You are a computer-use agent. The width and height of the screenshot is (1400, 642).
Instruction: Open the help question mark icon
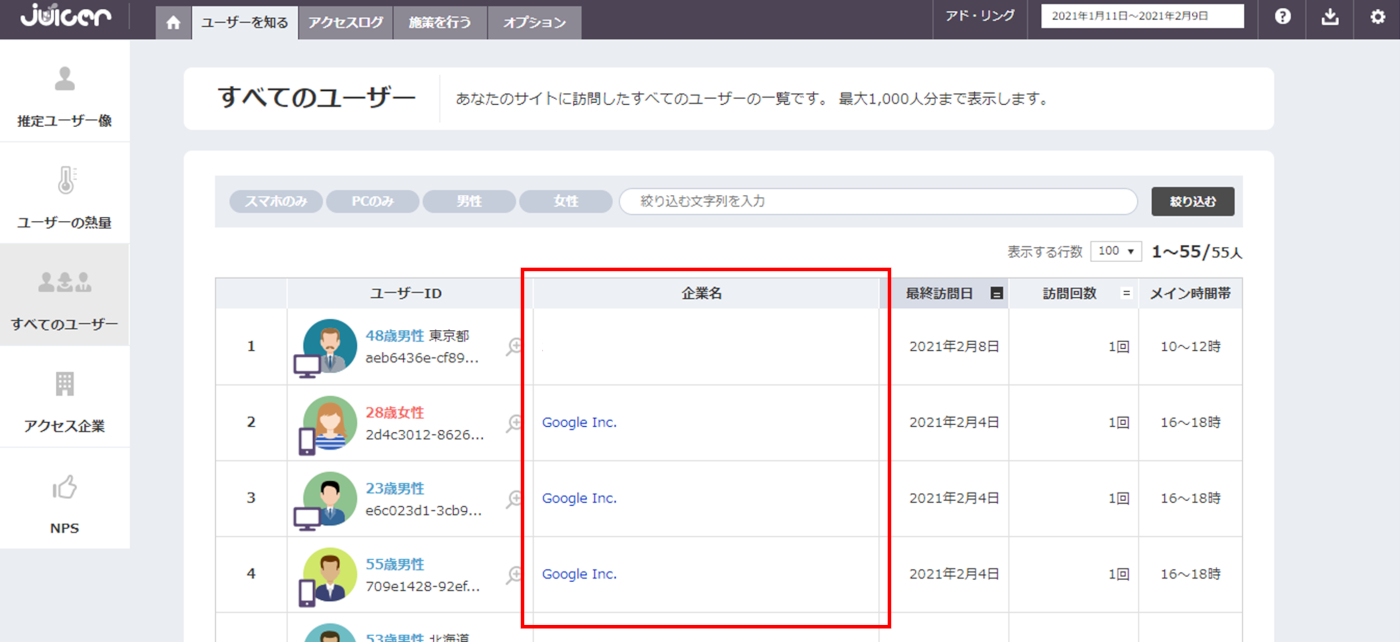[x=1283, y=17]
